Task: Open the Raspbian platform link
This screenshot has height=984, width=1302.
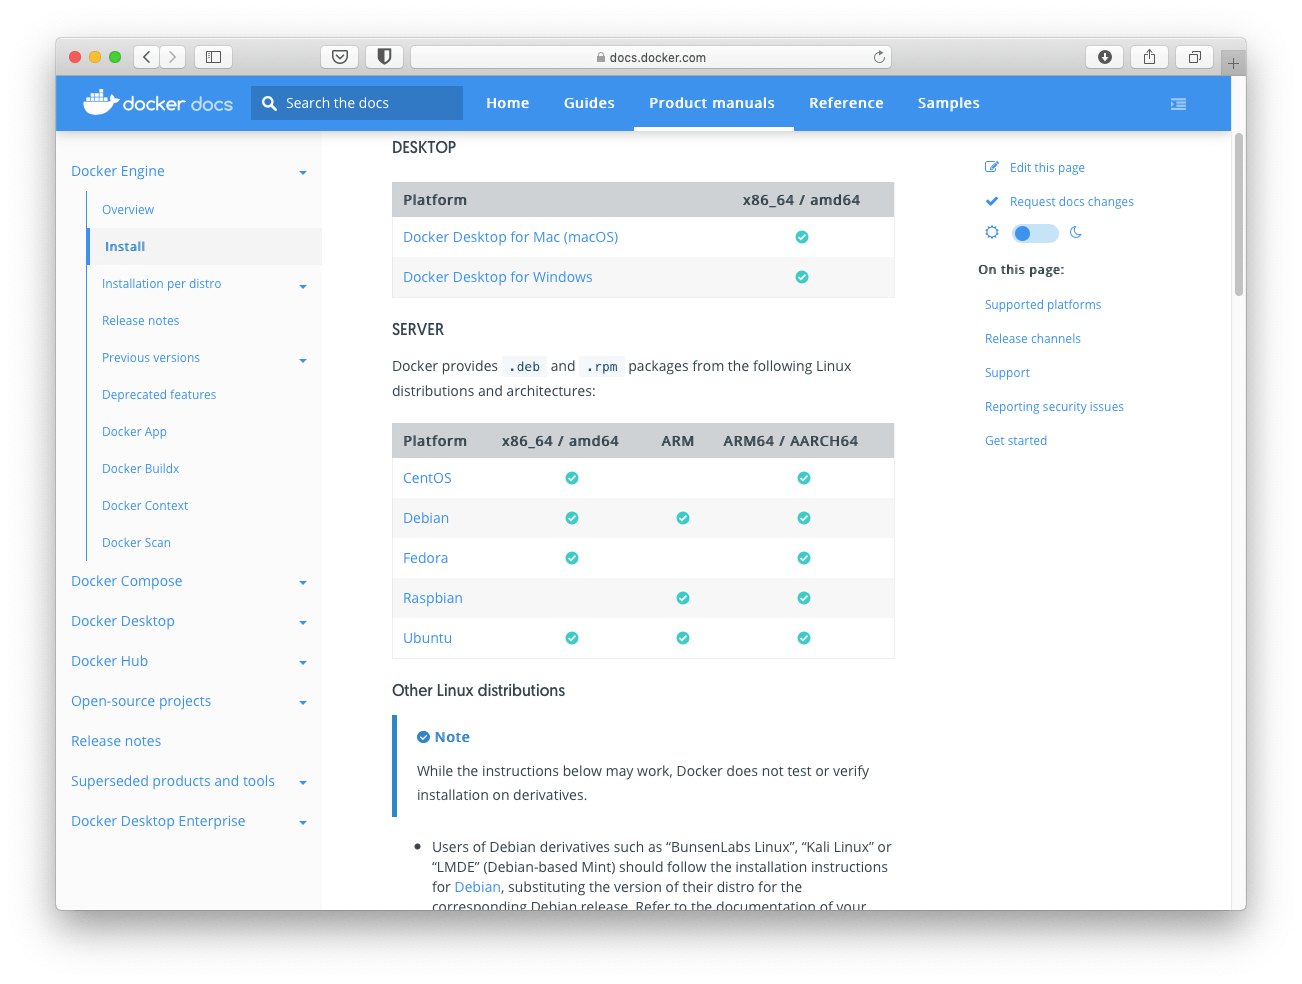Action: [433, 598]
